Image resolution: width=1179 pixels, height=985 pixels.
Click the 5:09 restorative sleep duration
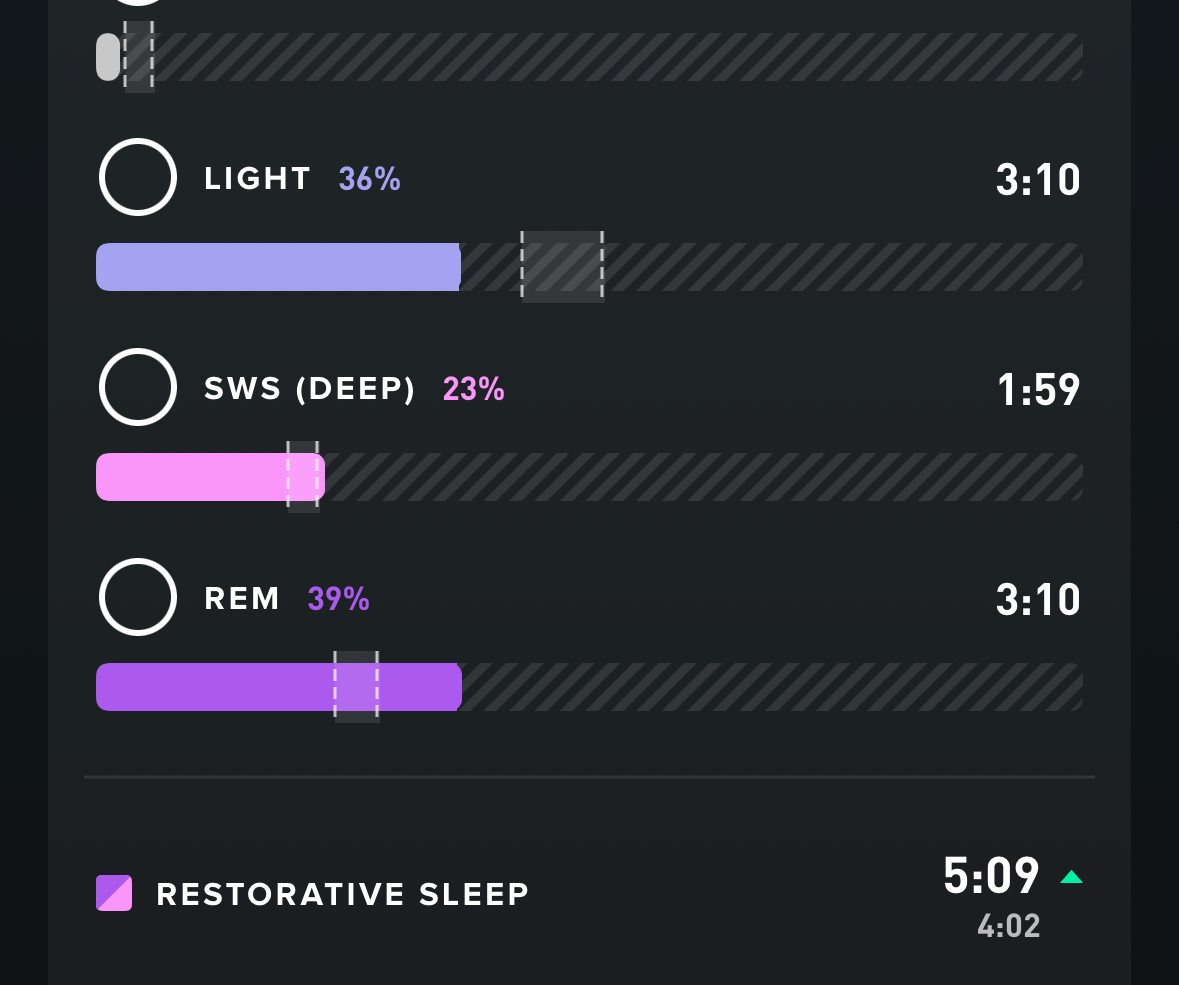pos(991,876)
